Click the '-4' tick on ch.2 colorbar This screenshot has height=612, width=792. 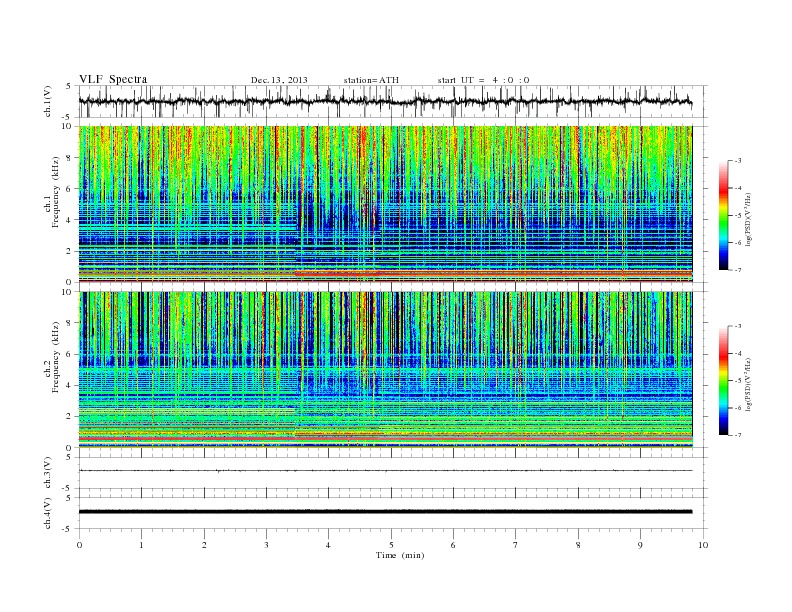tap(738, 353)
